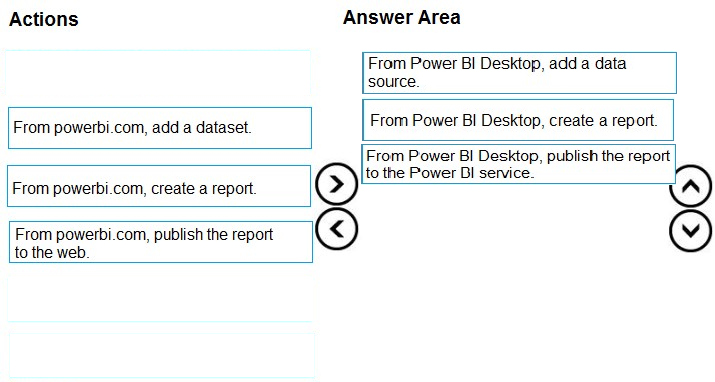
Task: Click the words 'to the web' in the publish action
Action: pos(52,252)
